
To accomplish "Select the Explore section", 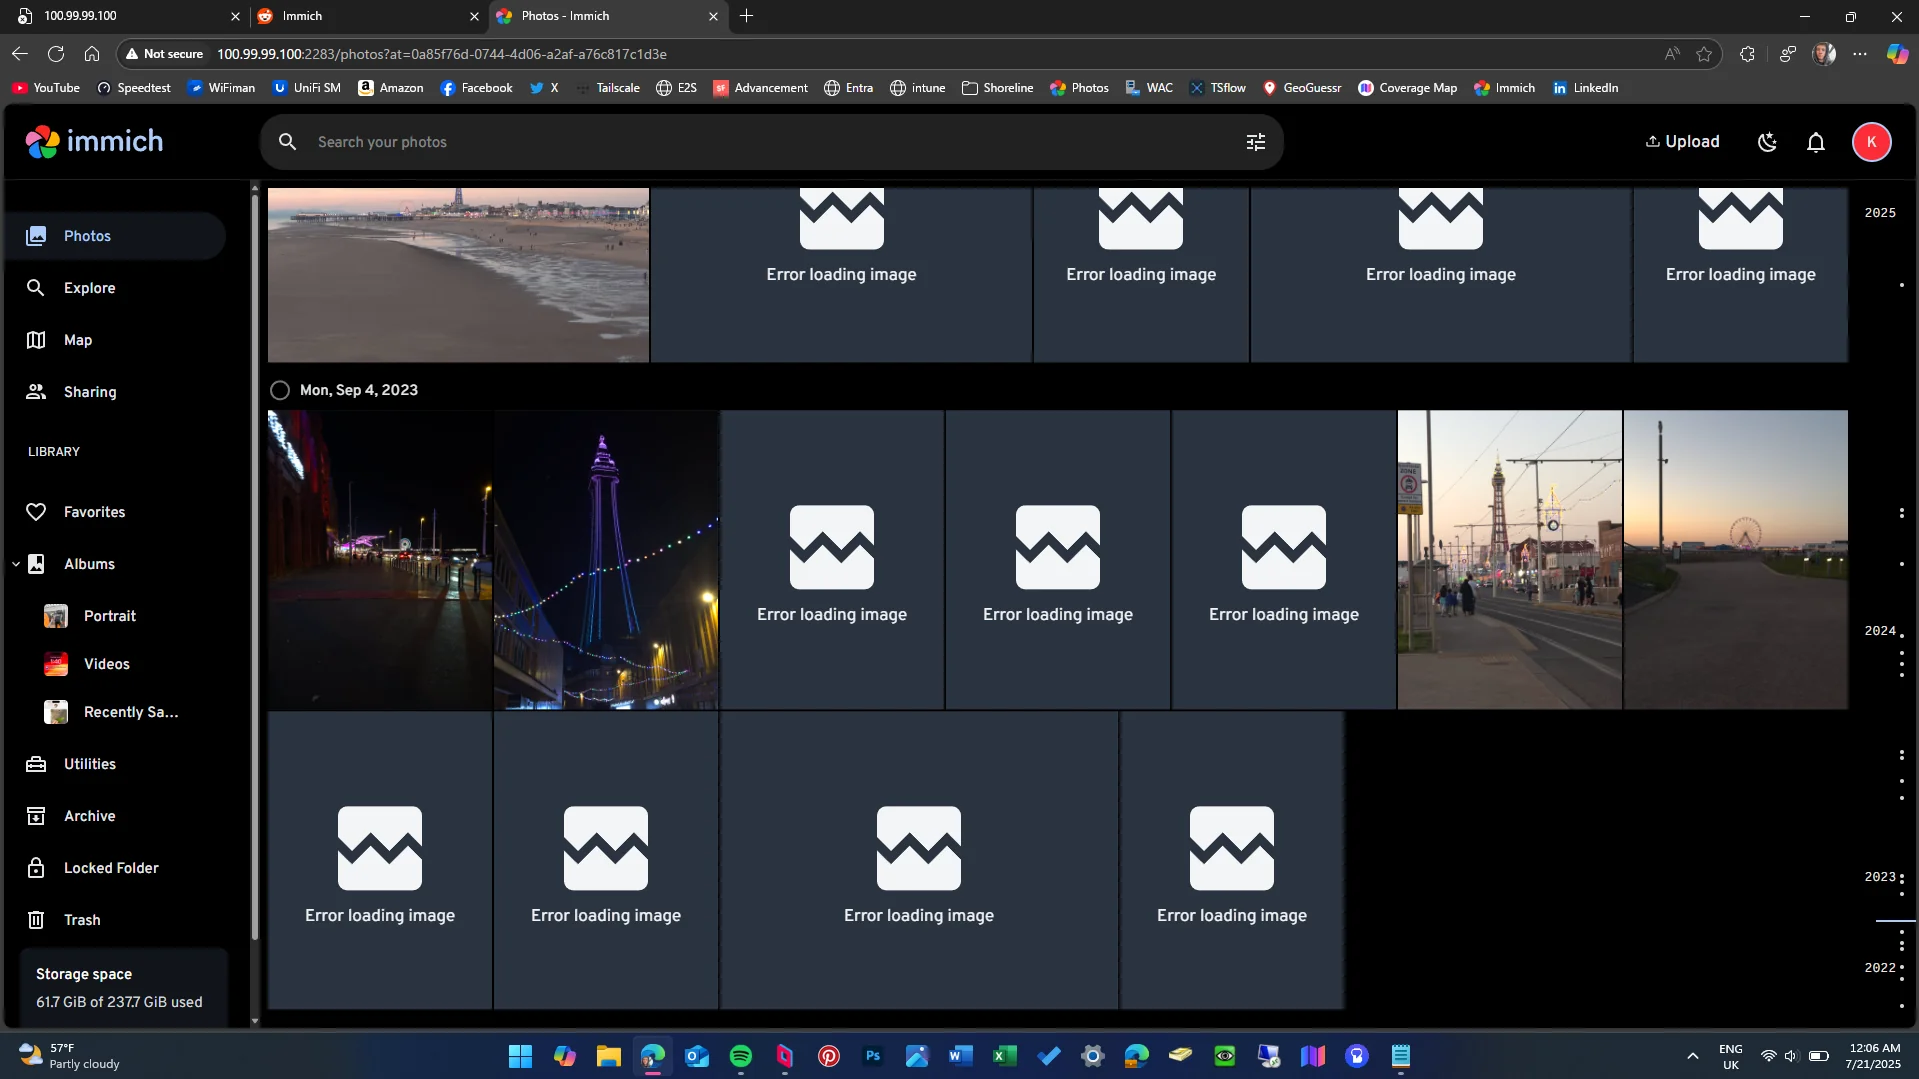I will coord(88,287).
